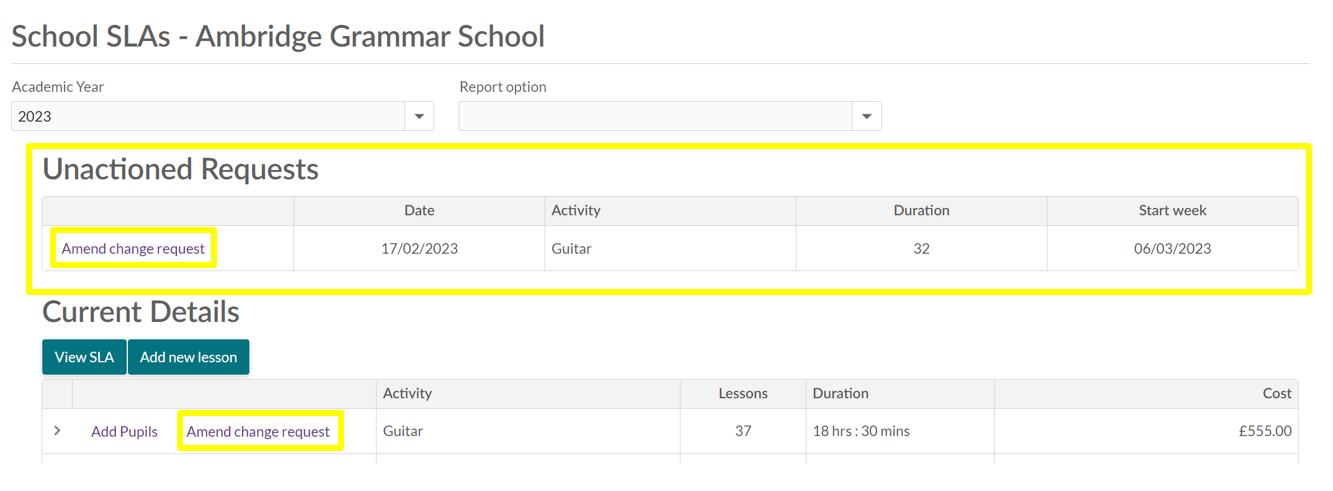
Task: Click the Academic Year field showing 2023
Action: click(208, 116)
